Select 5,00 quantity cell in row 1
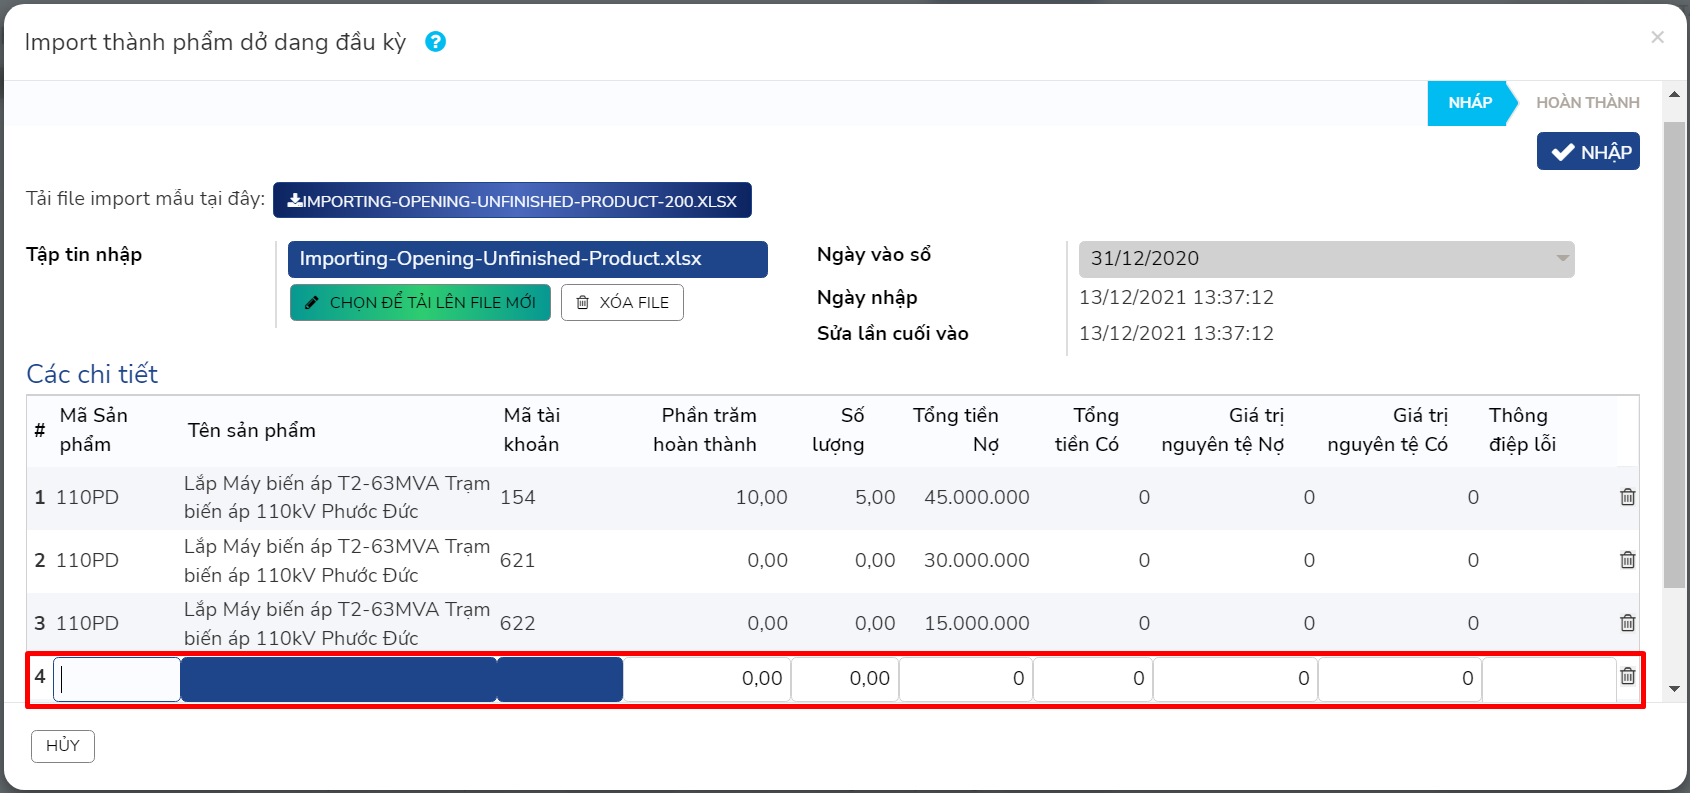 point(875,497)
